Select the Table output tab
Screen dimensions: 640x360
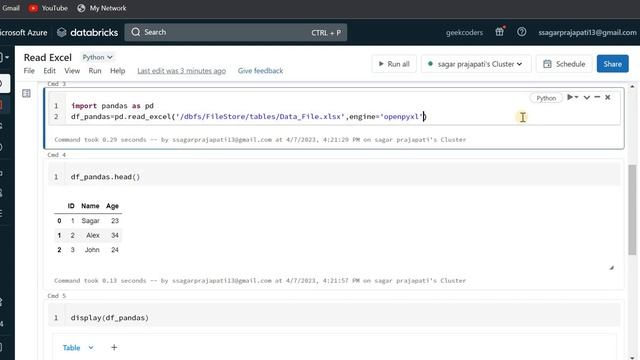pos(71,348)
